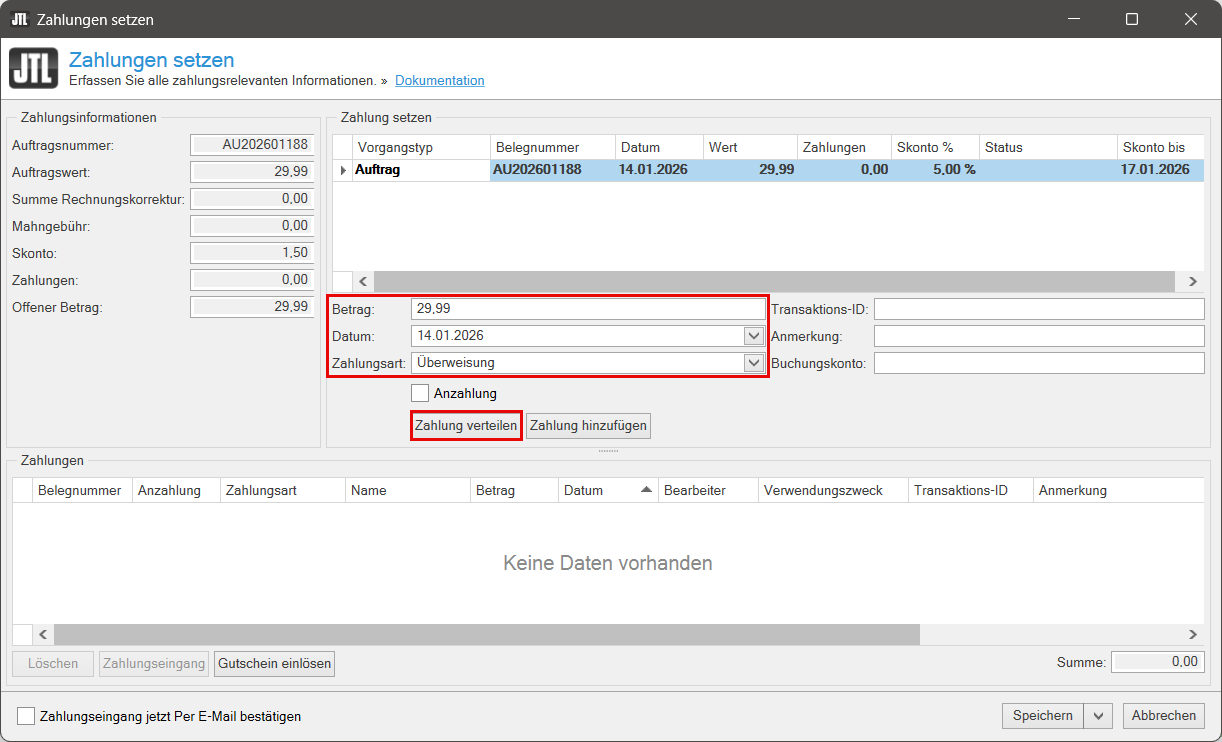Click Gutschein einlösen button

[x=274, y=663]
